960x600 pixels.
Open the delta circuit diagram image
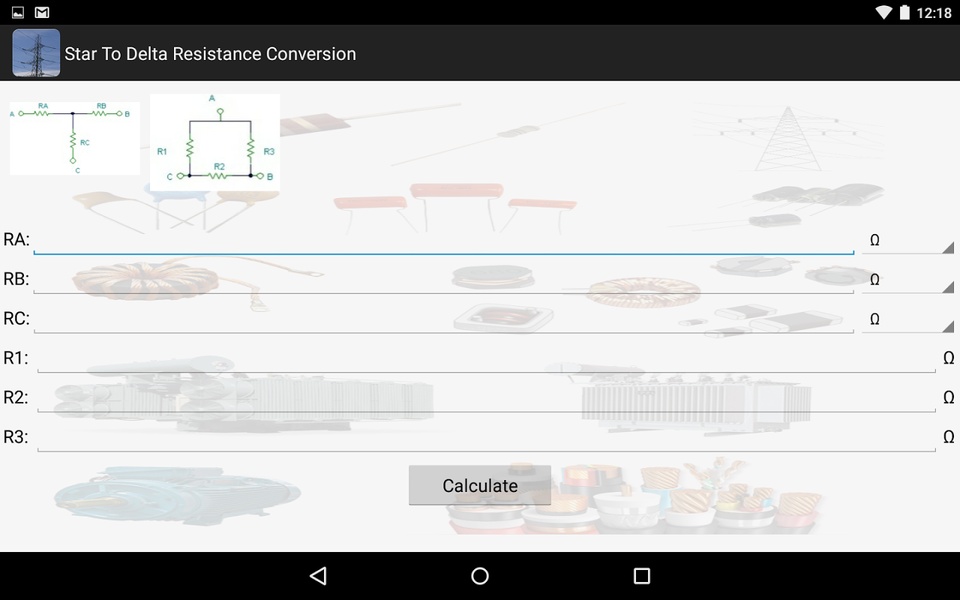[215, 142]
